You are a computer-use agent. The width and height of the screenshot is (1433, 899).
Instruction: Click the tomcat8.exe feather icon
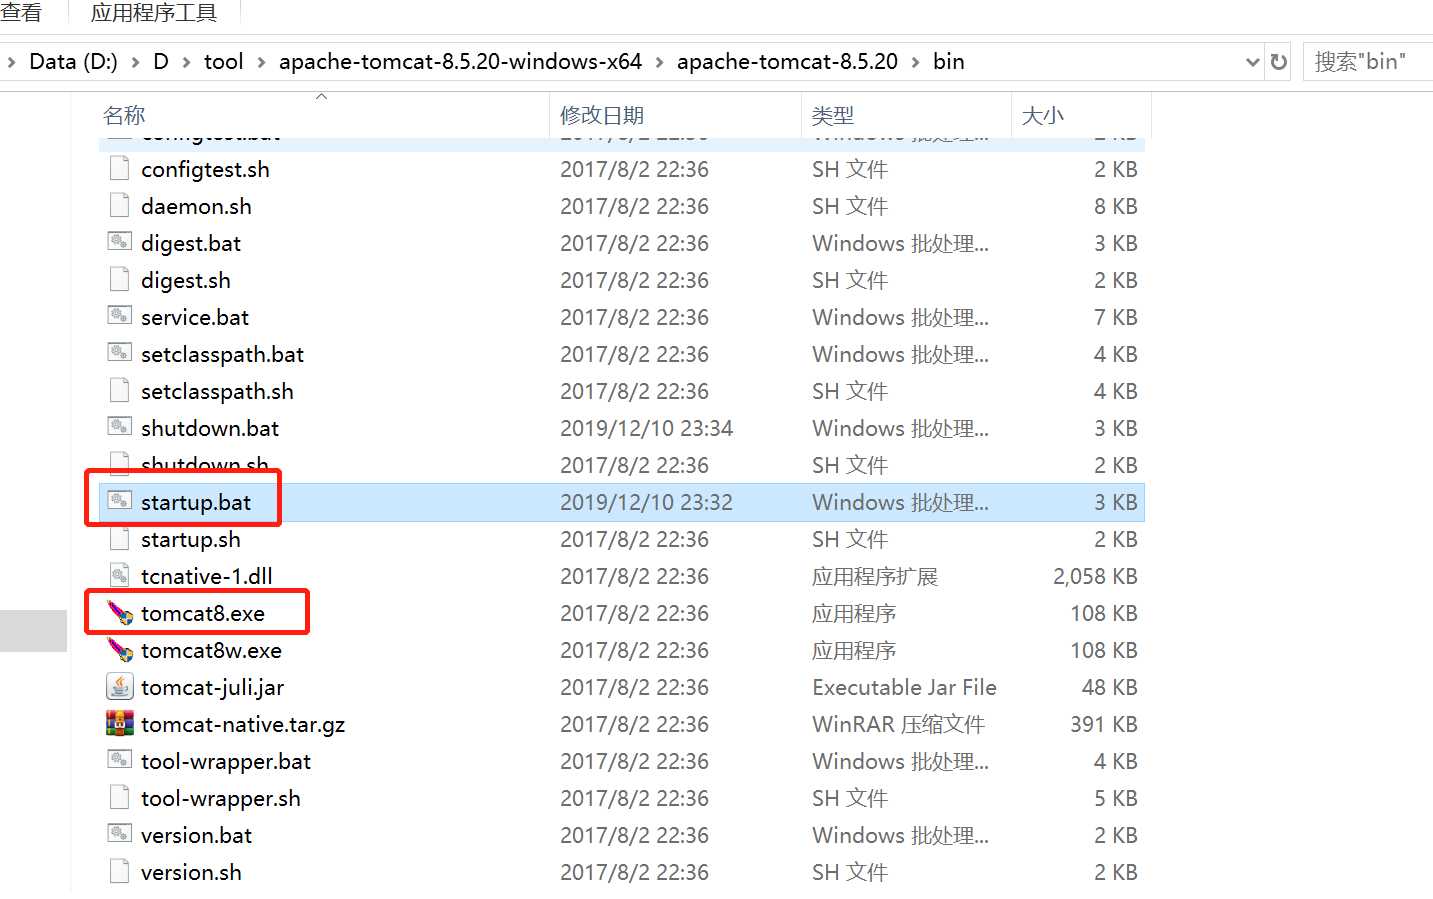[120, 612]
